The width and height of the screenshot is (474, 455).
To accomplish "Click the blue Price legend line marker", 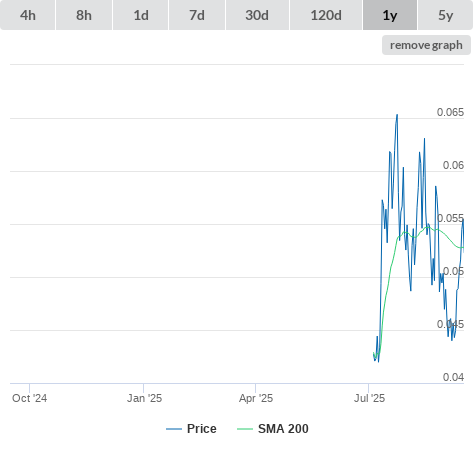I will [x=174, y=429].
